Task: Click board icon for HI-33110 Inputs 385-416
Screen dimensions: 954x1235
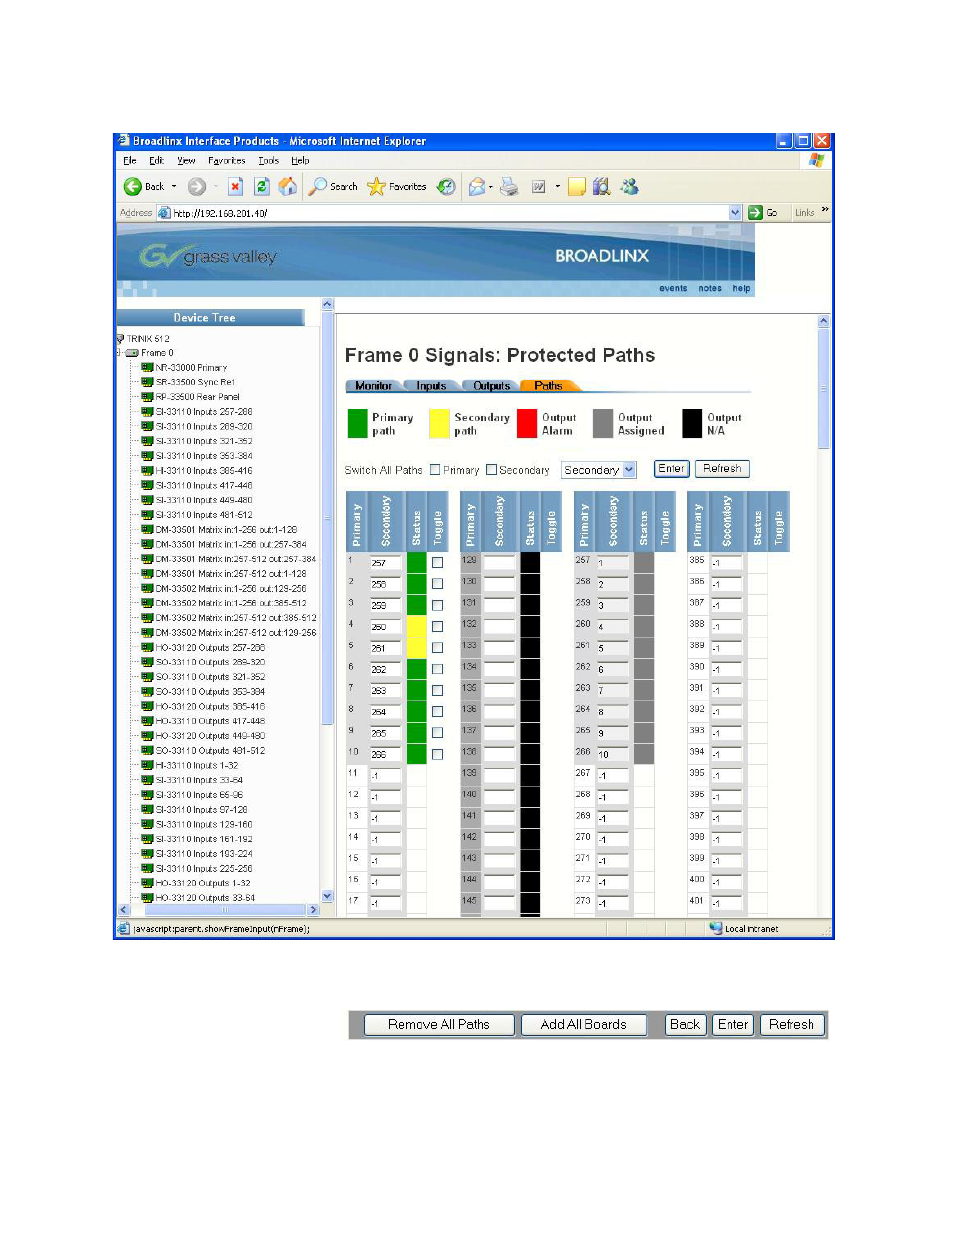Action: pos(147,470)
